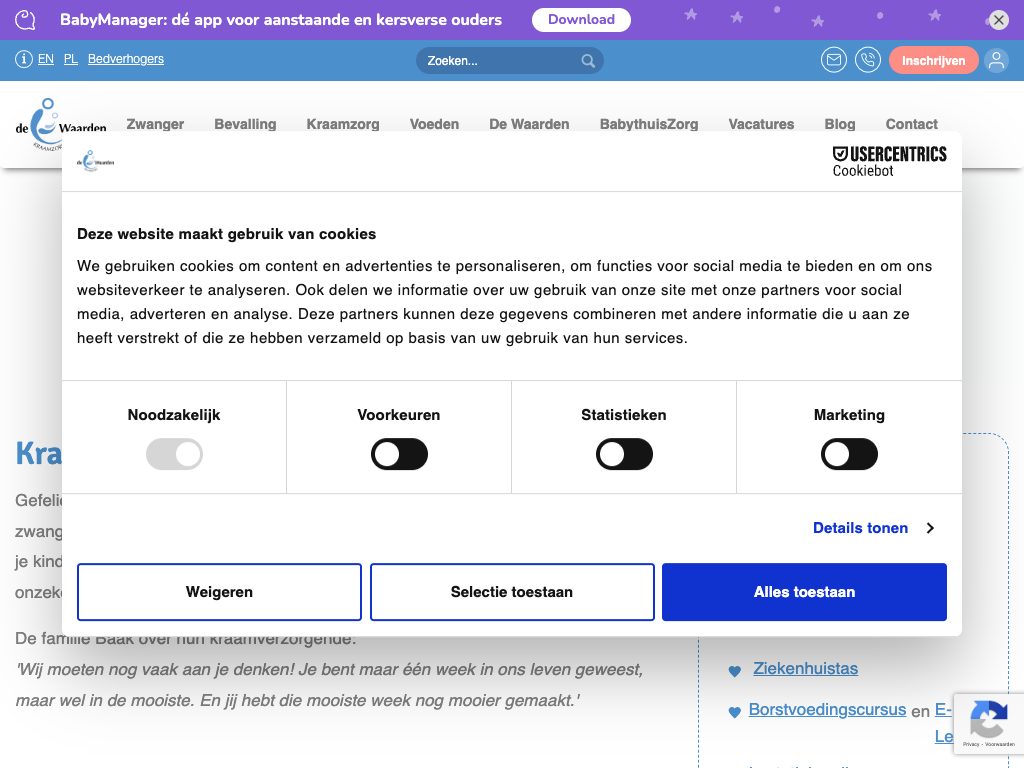Image resolution: width=1024 pixels, height=768 pixels.
Task: Click the Usercentrics Cookiebot logo
Action: pyautogui.click(x=889, y=161)
